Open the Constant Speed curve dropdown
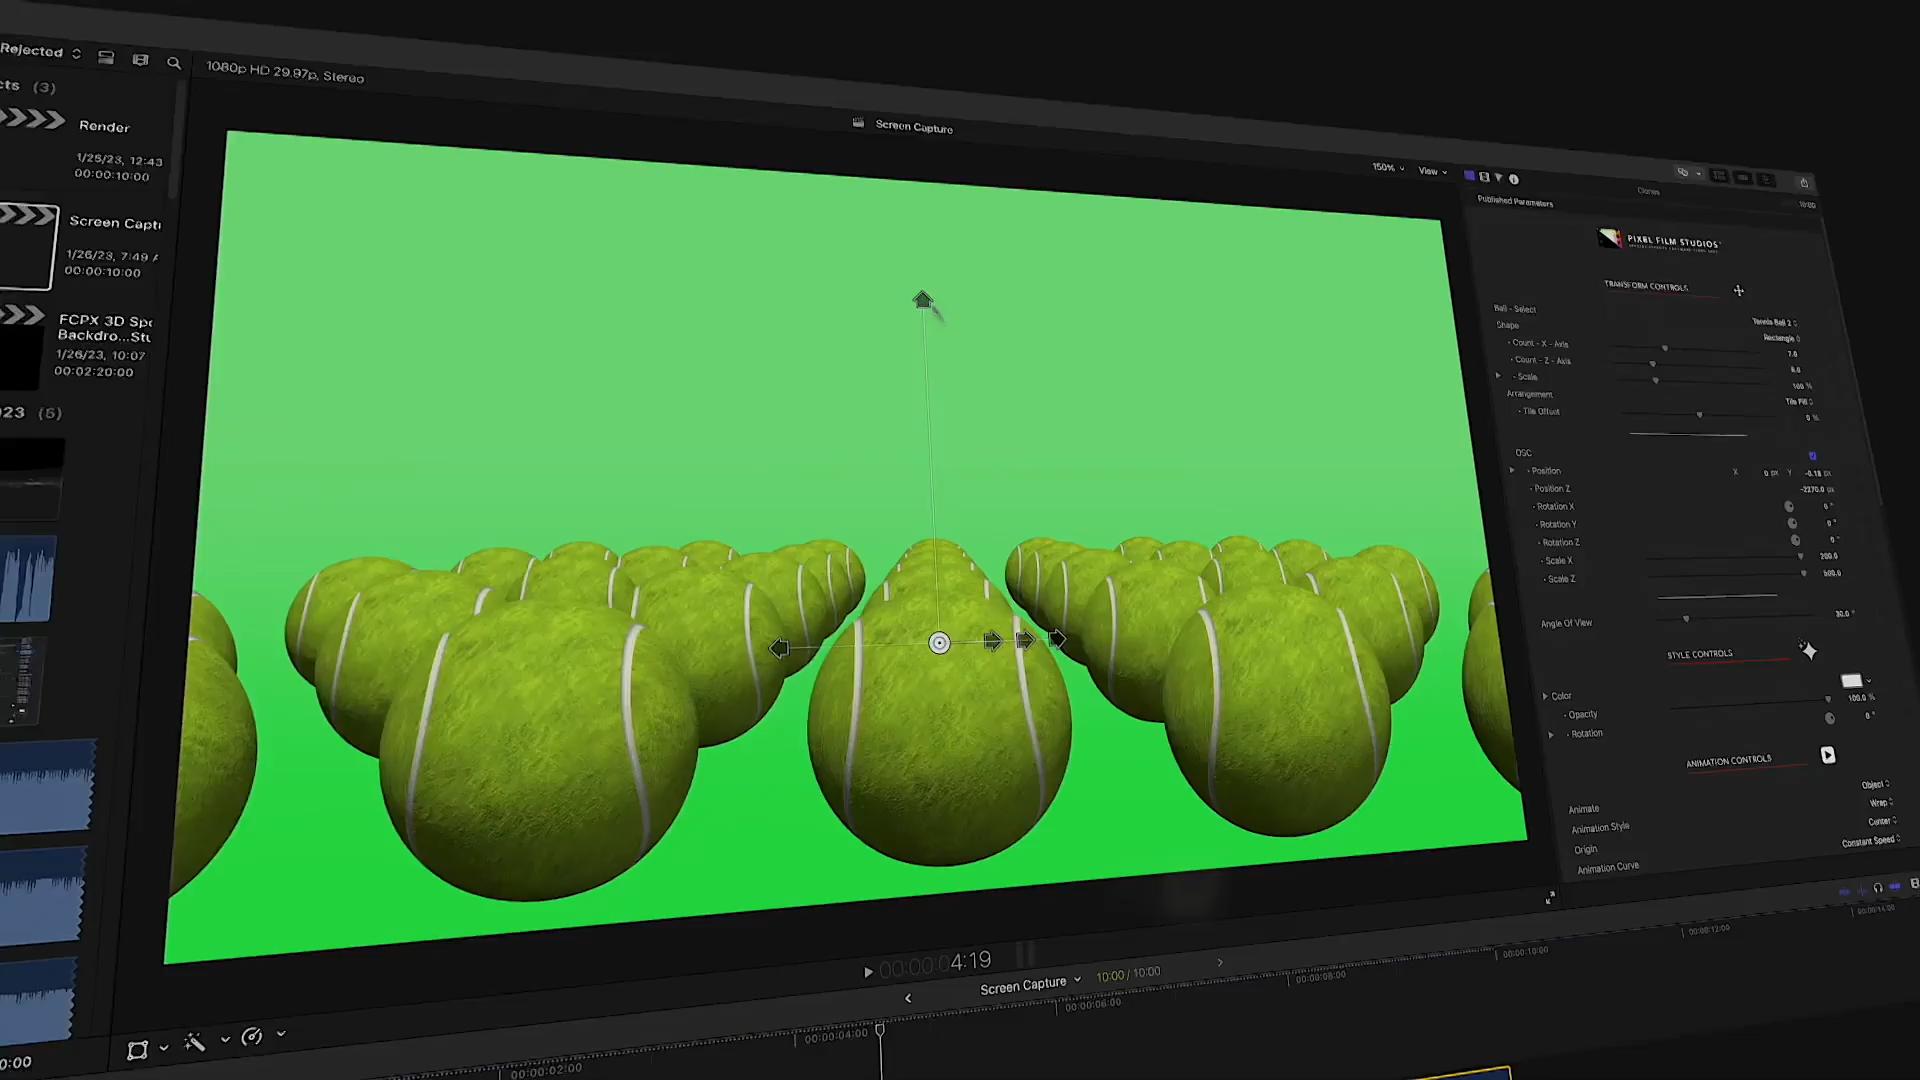This screenshot has height=1080, width=1920. tap(1871, 841)
